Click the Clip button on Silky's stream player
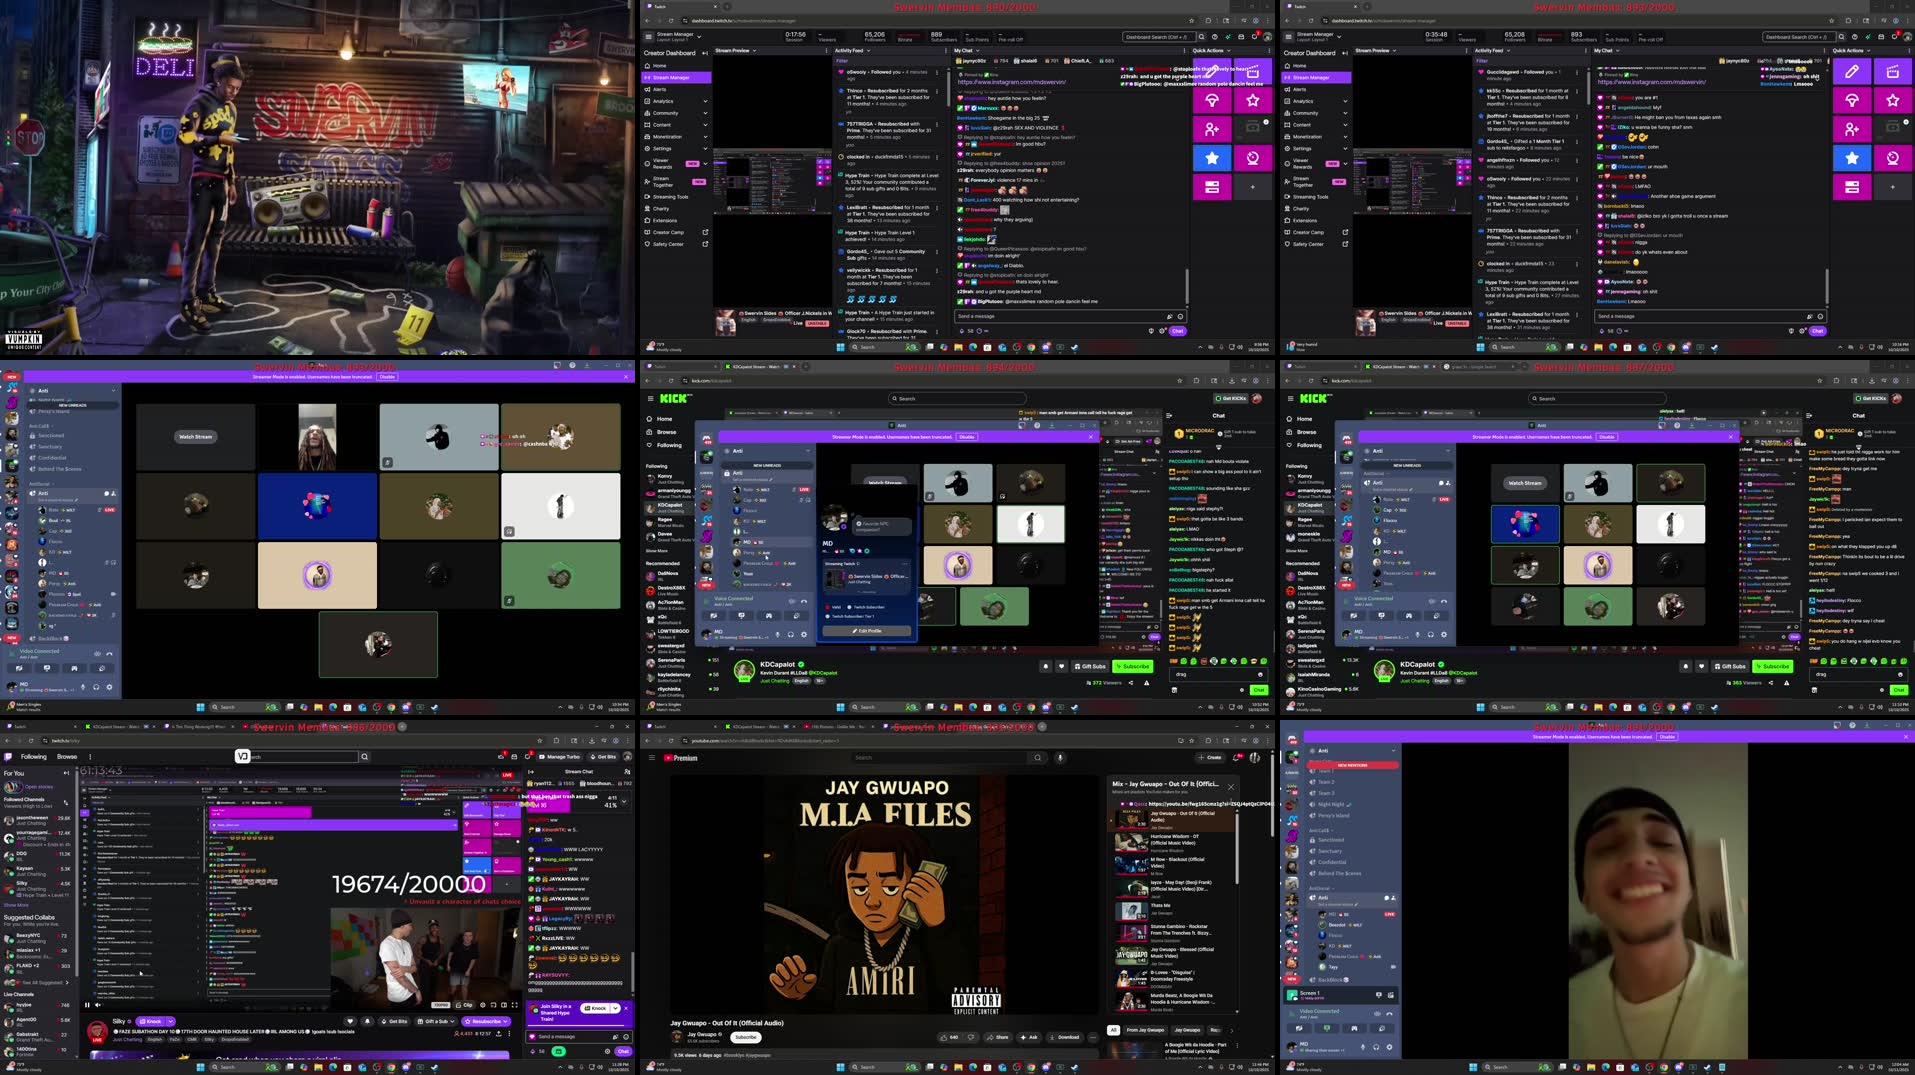 (x=465, y=1005)
